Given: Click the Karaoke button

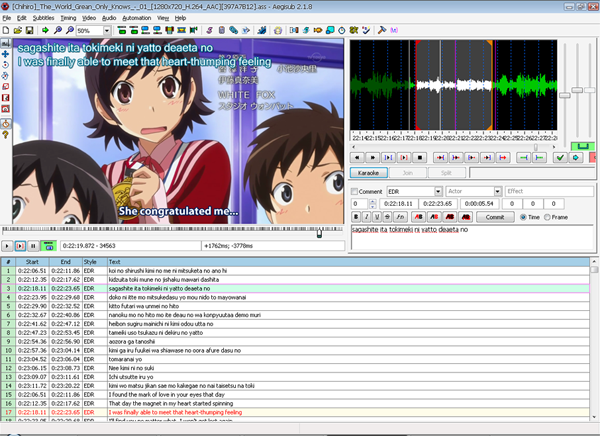Looking at the screenshot, I should tap(368, 173).
